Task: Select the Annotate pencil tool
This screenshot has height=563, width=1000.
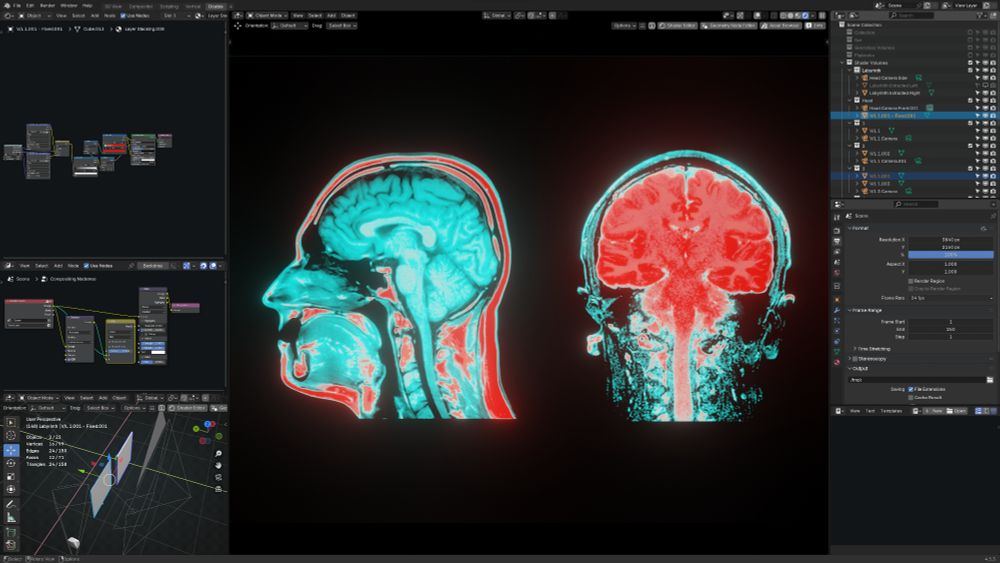Action: coord(11,504)
